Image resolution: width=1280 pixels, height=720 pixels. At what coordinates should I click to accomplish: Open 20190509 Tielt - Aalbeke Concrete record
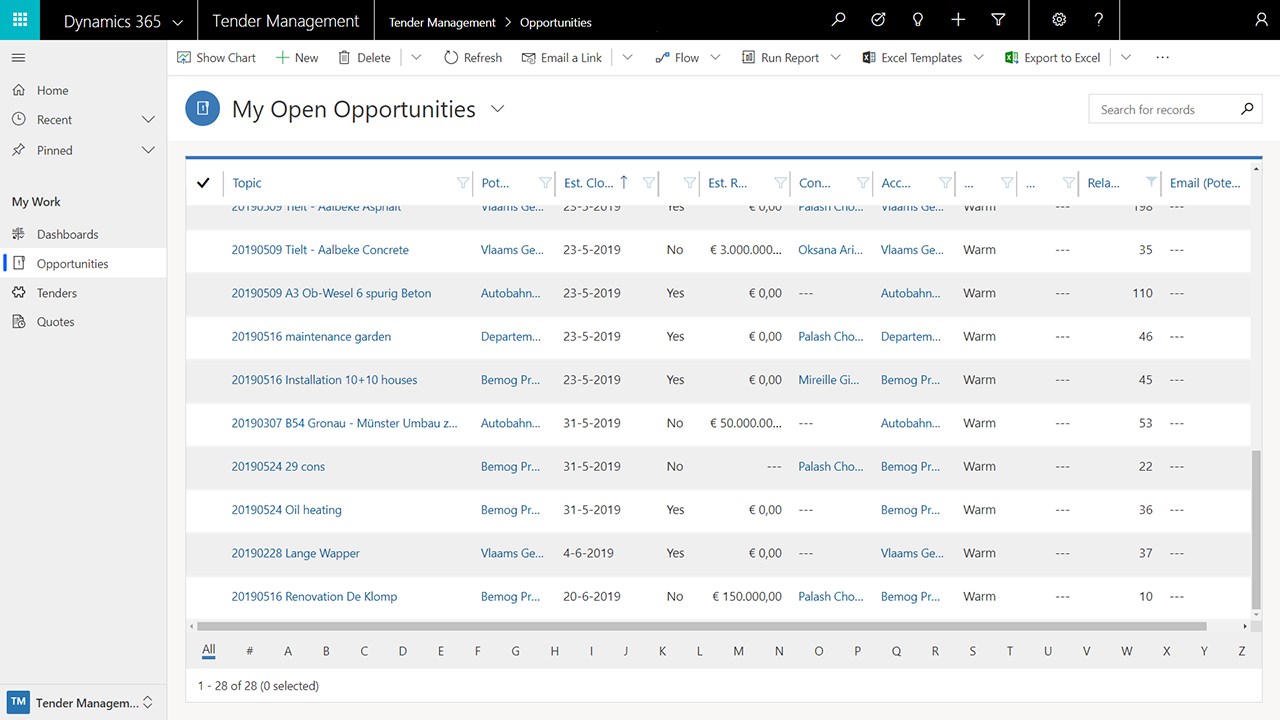[x=320, y=250]
